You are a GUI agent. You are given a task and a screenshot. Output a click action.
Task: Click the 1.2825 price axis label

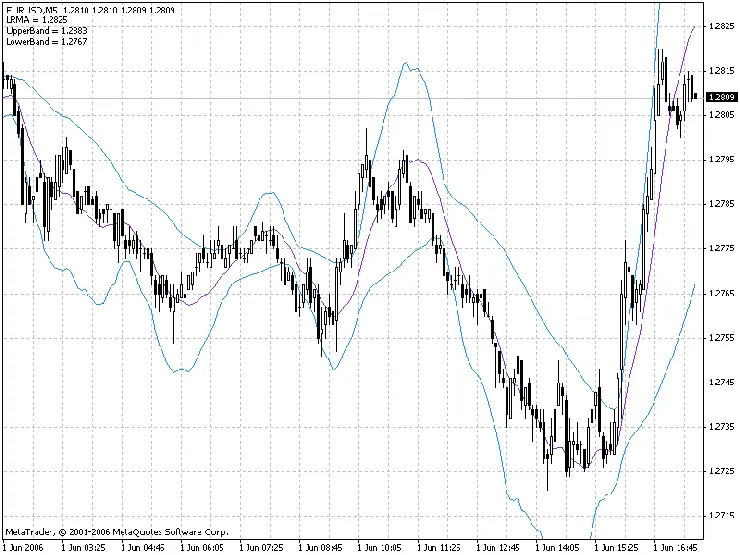721,26
